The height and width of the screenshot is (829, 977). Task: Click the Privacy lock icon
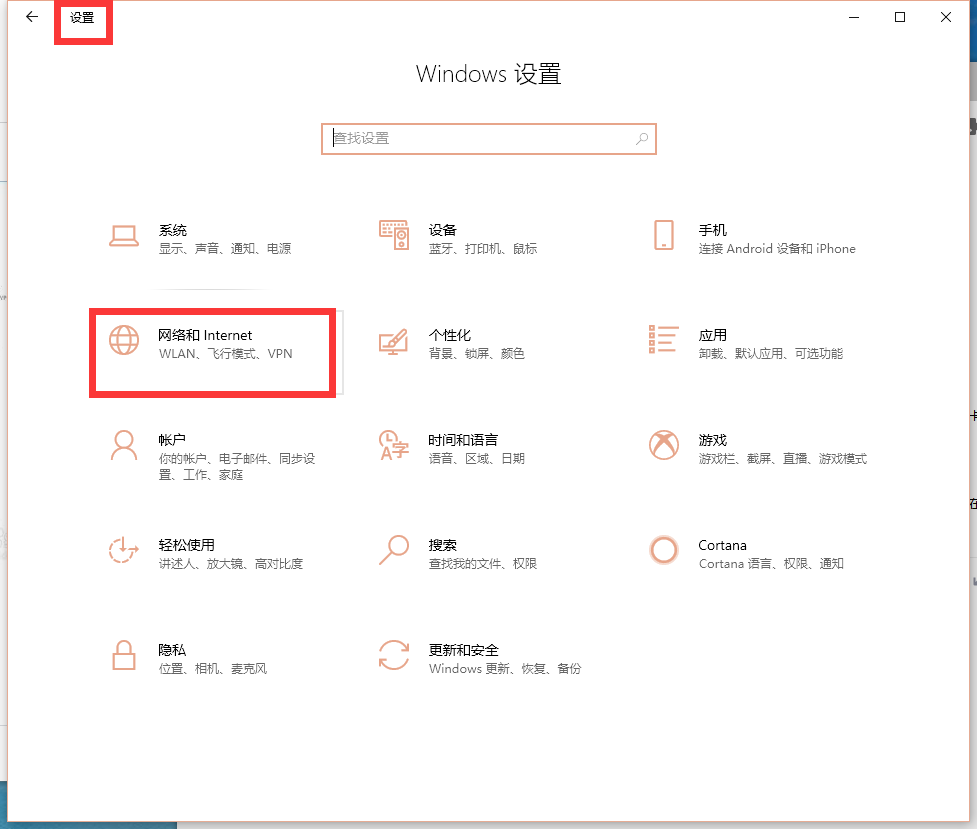pyautogui.click(x=124, y=655)
